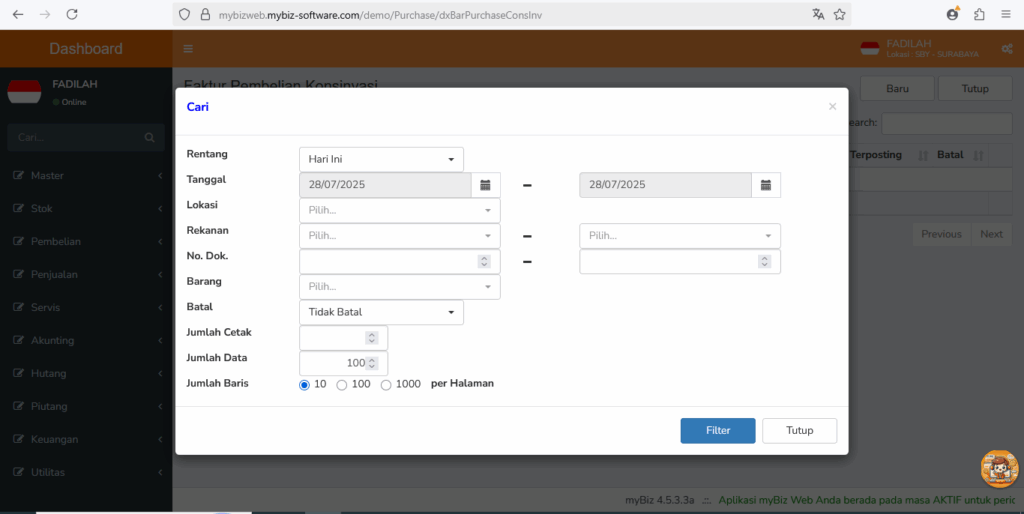The height and width of the screenshot is (514, 1024).
Task: Open the first Rekanan dropdown
Action: 400,236
